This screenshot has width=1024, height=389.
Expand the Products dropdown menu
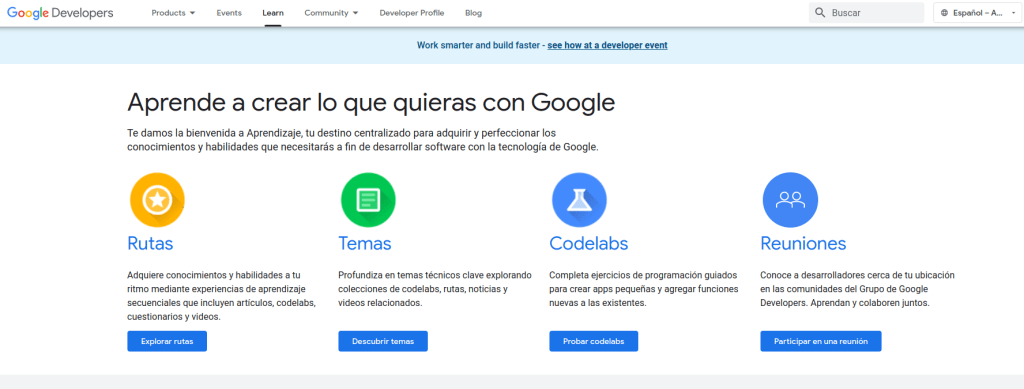(173, 13)
